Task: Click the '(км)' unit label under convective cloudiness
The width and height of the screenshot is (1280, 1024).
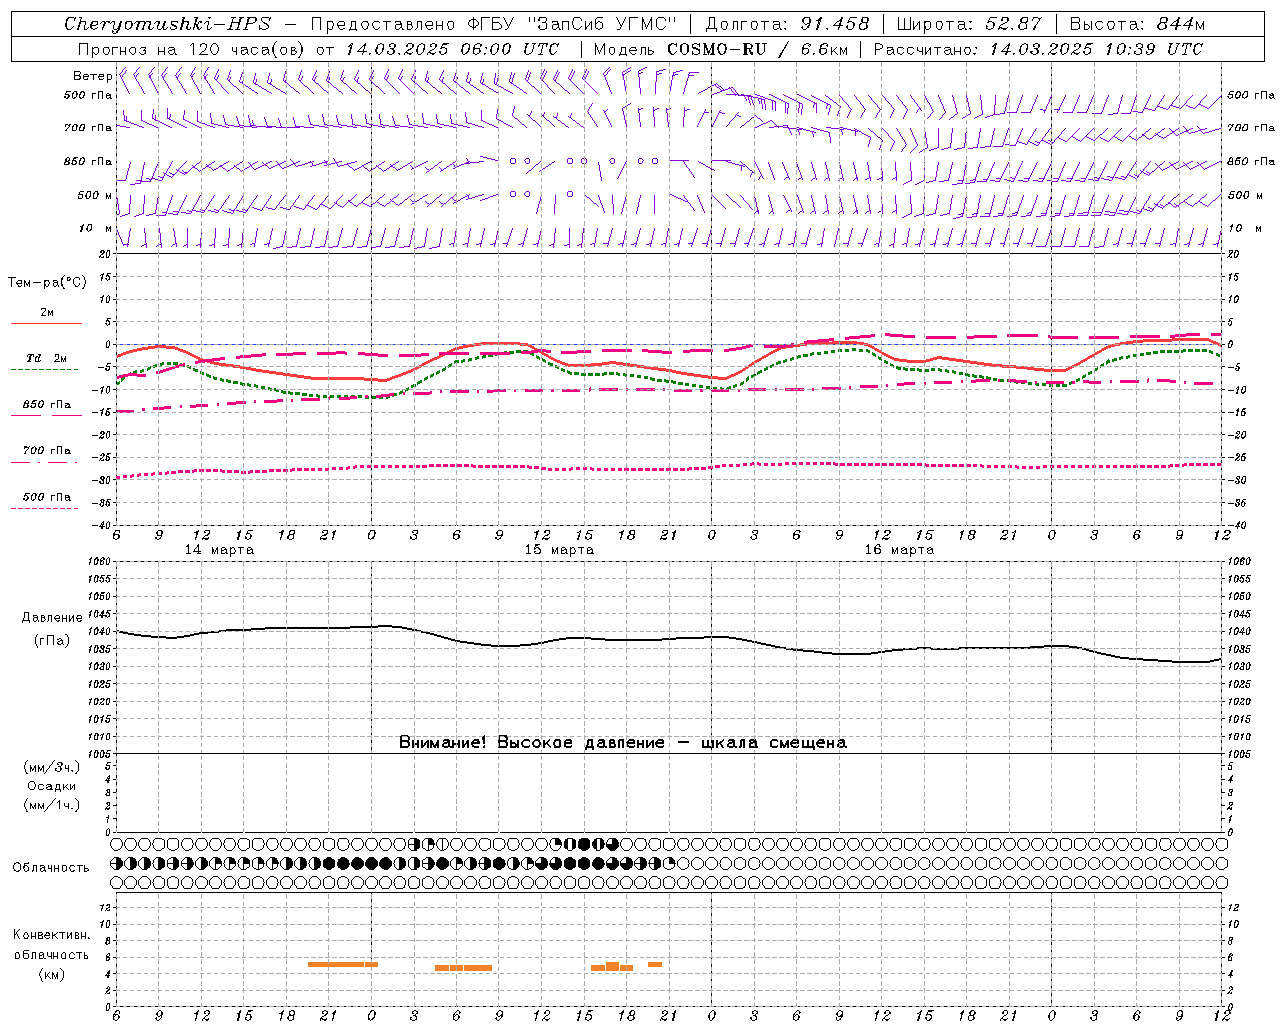Action: click(x=51, y=974)
